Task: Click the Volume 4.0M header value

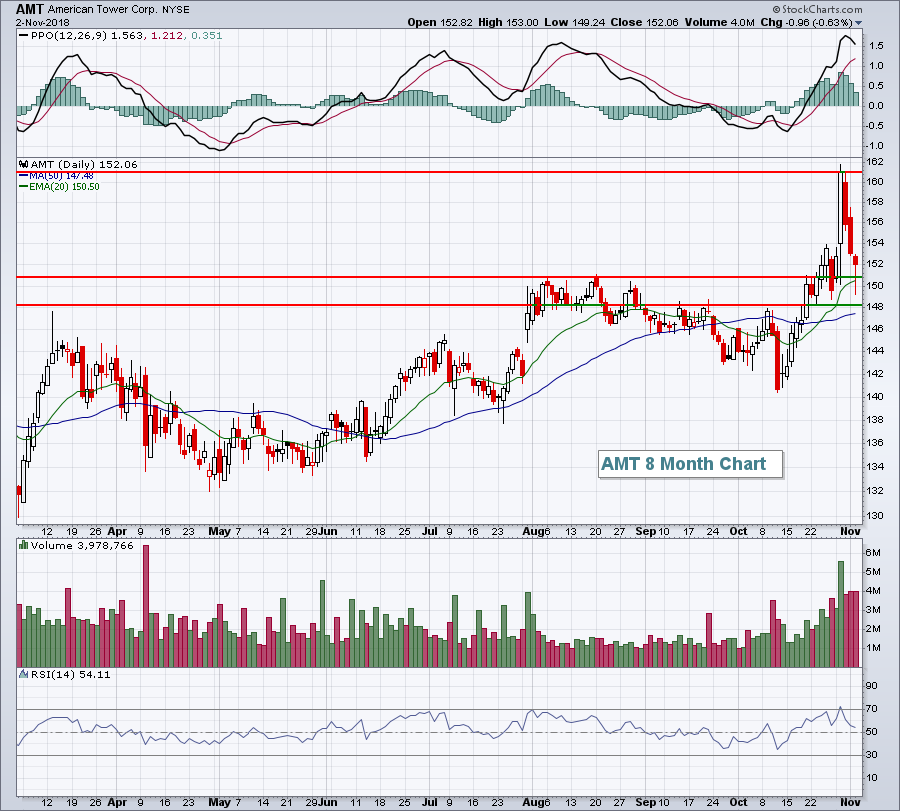Action: [719, 22]
